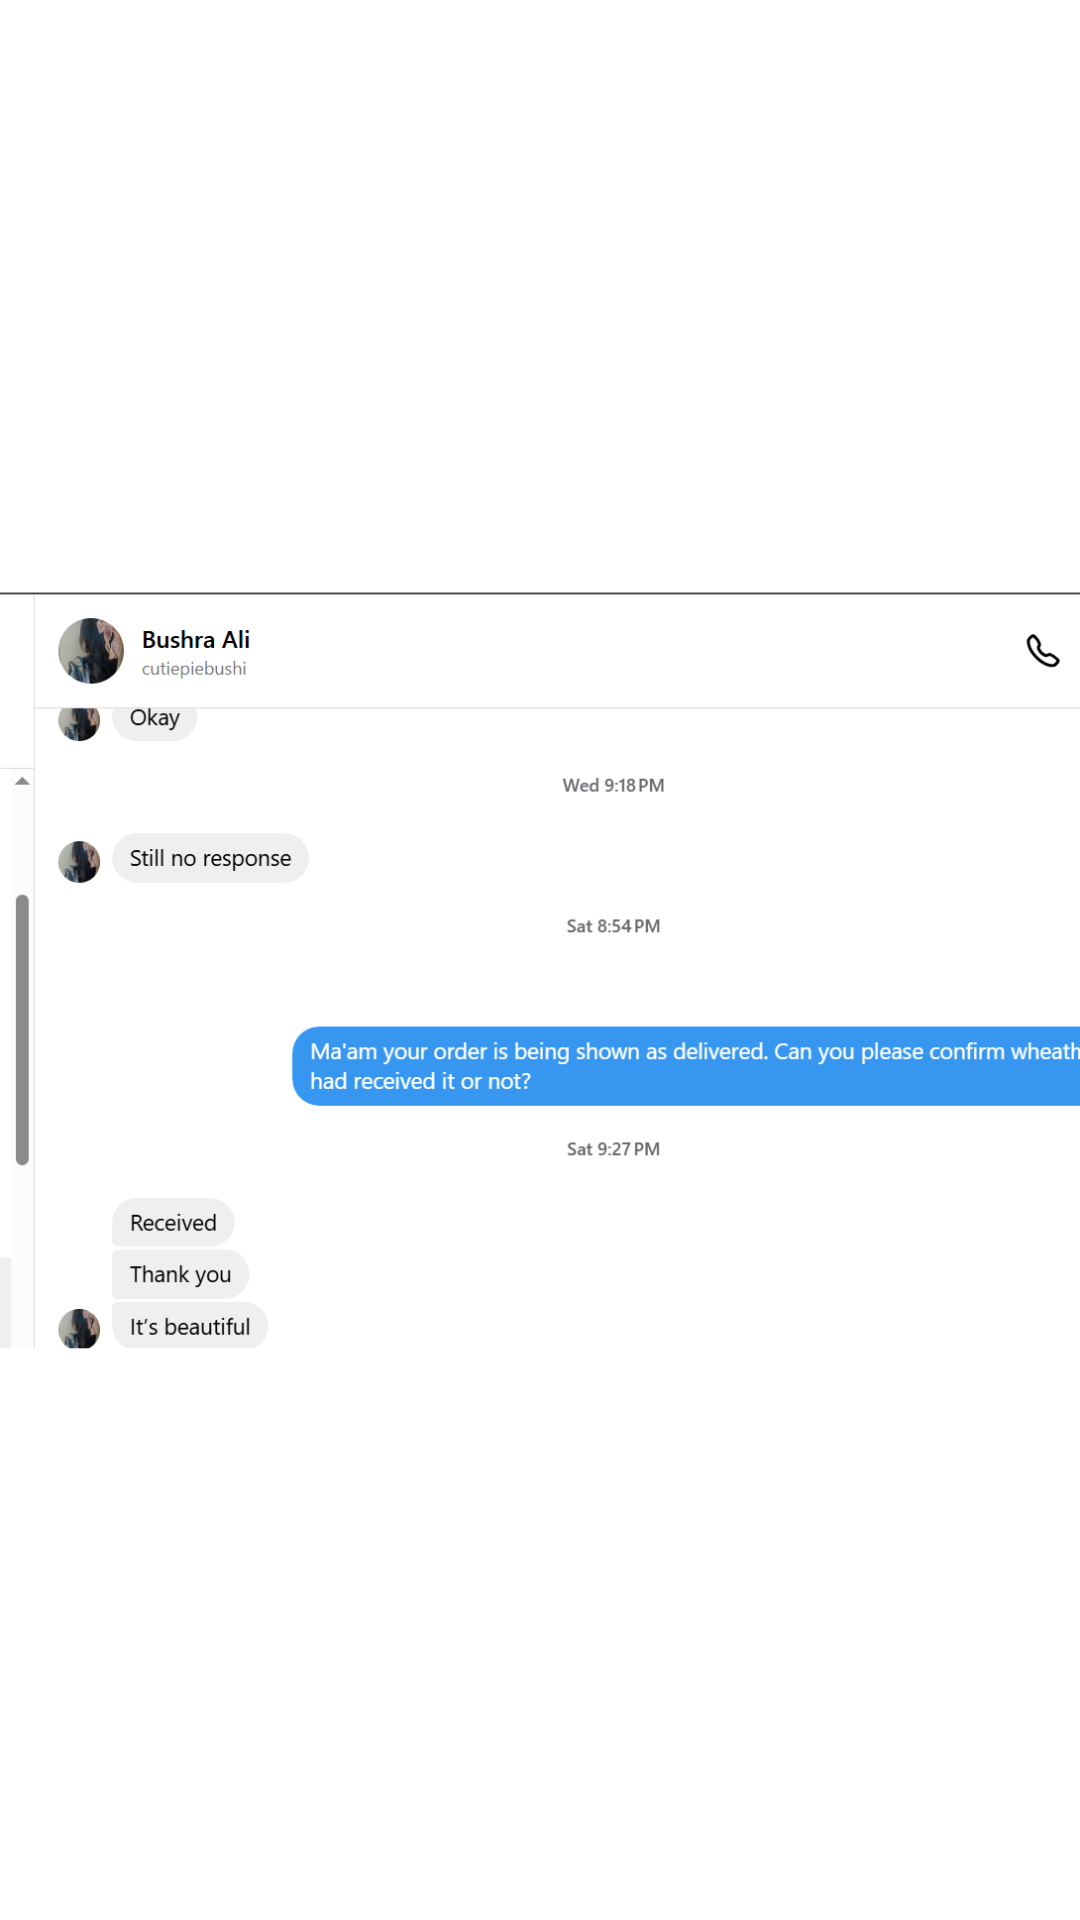Click the avatar beside "It's beautiful"
The image size is (1080, 1920).
(x=79, y=1330)
